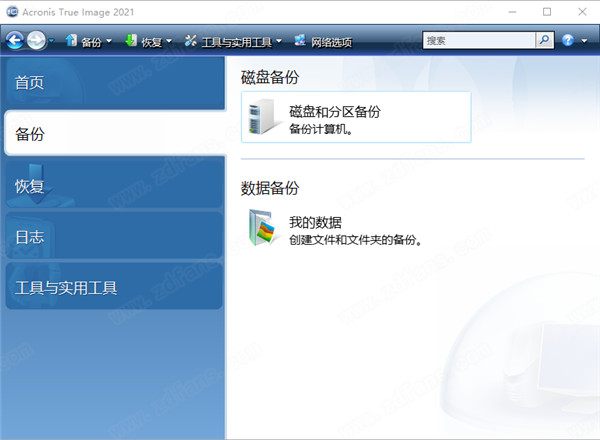Viewport: 600px width, 440px height.
Task: Open the 日志 sidebar tab
Action: (114, 235)
